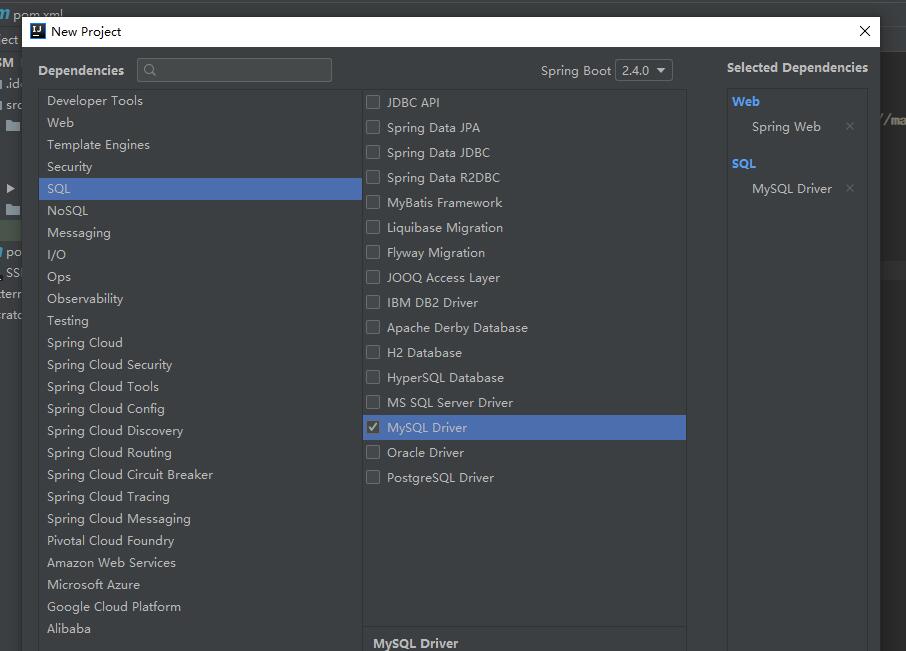Close the New Project dialog

(865, 31)
